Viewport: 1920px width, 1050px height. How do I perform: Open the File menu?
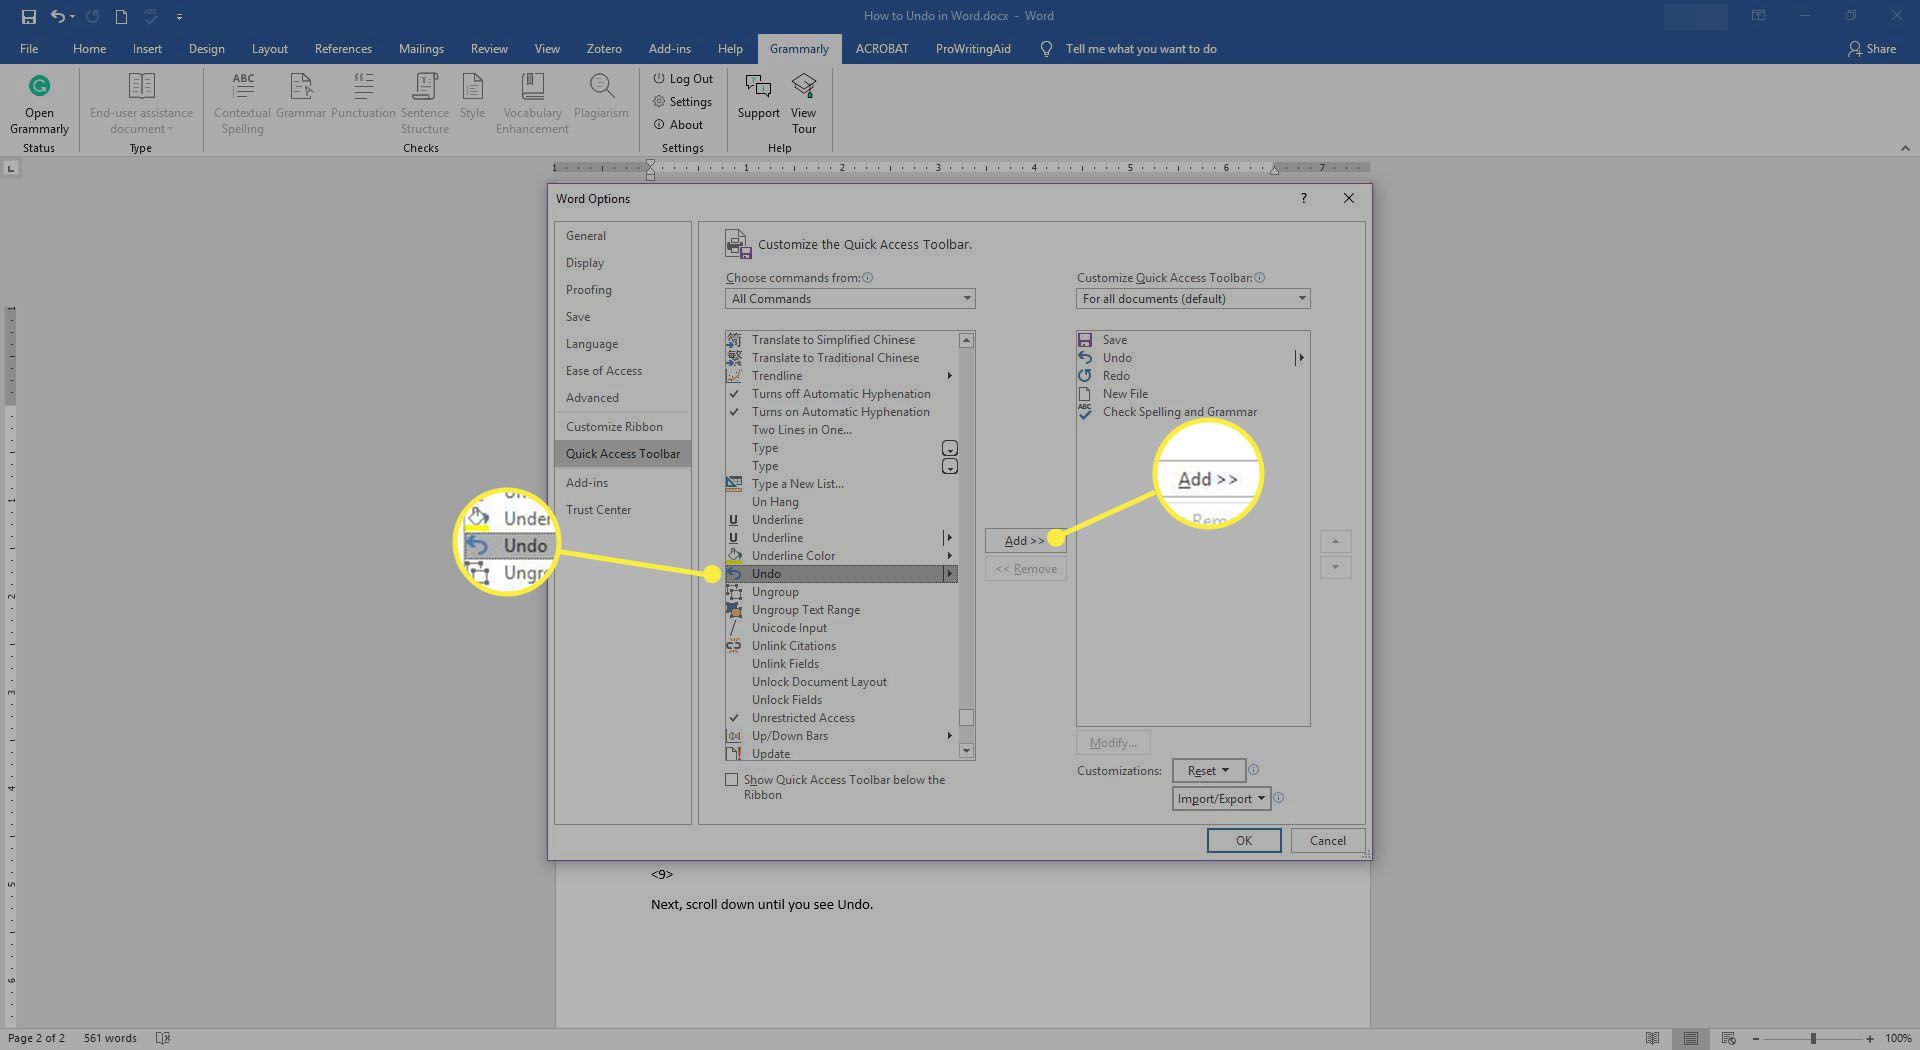click(x=29, y=48)
